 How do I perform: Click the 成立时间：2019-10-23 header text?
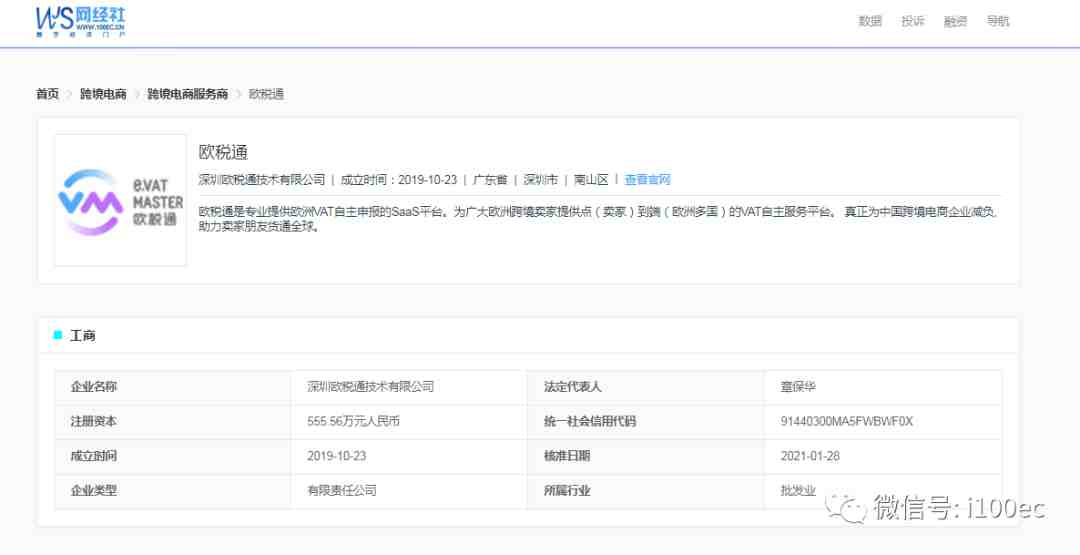399,180
